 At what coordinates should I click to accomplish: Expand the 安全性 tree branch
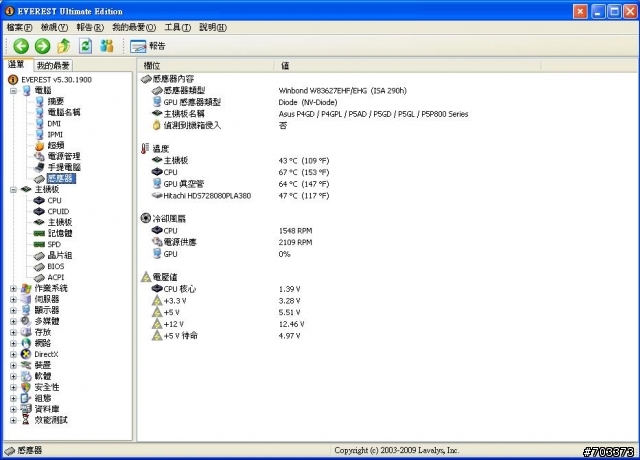[x=13, y=388]
